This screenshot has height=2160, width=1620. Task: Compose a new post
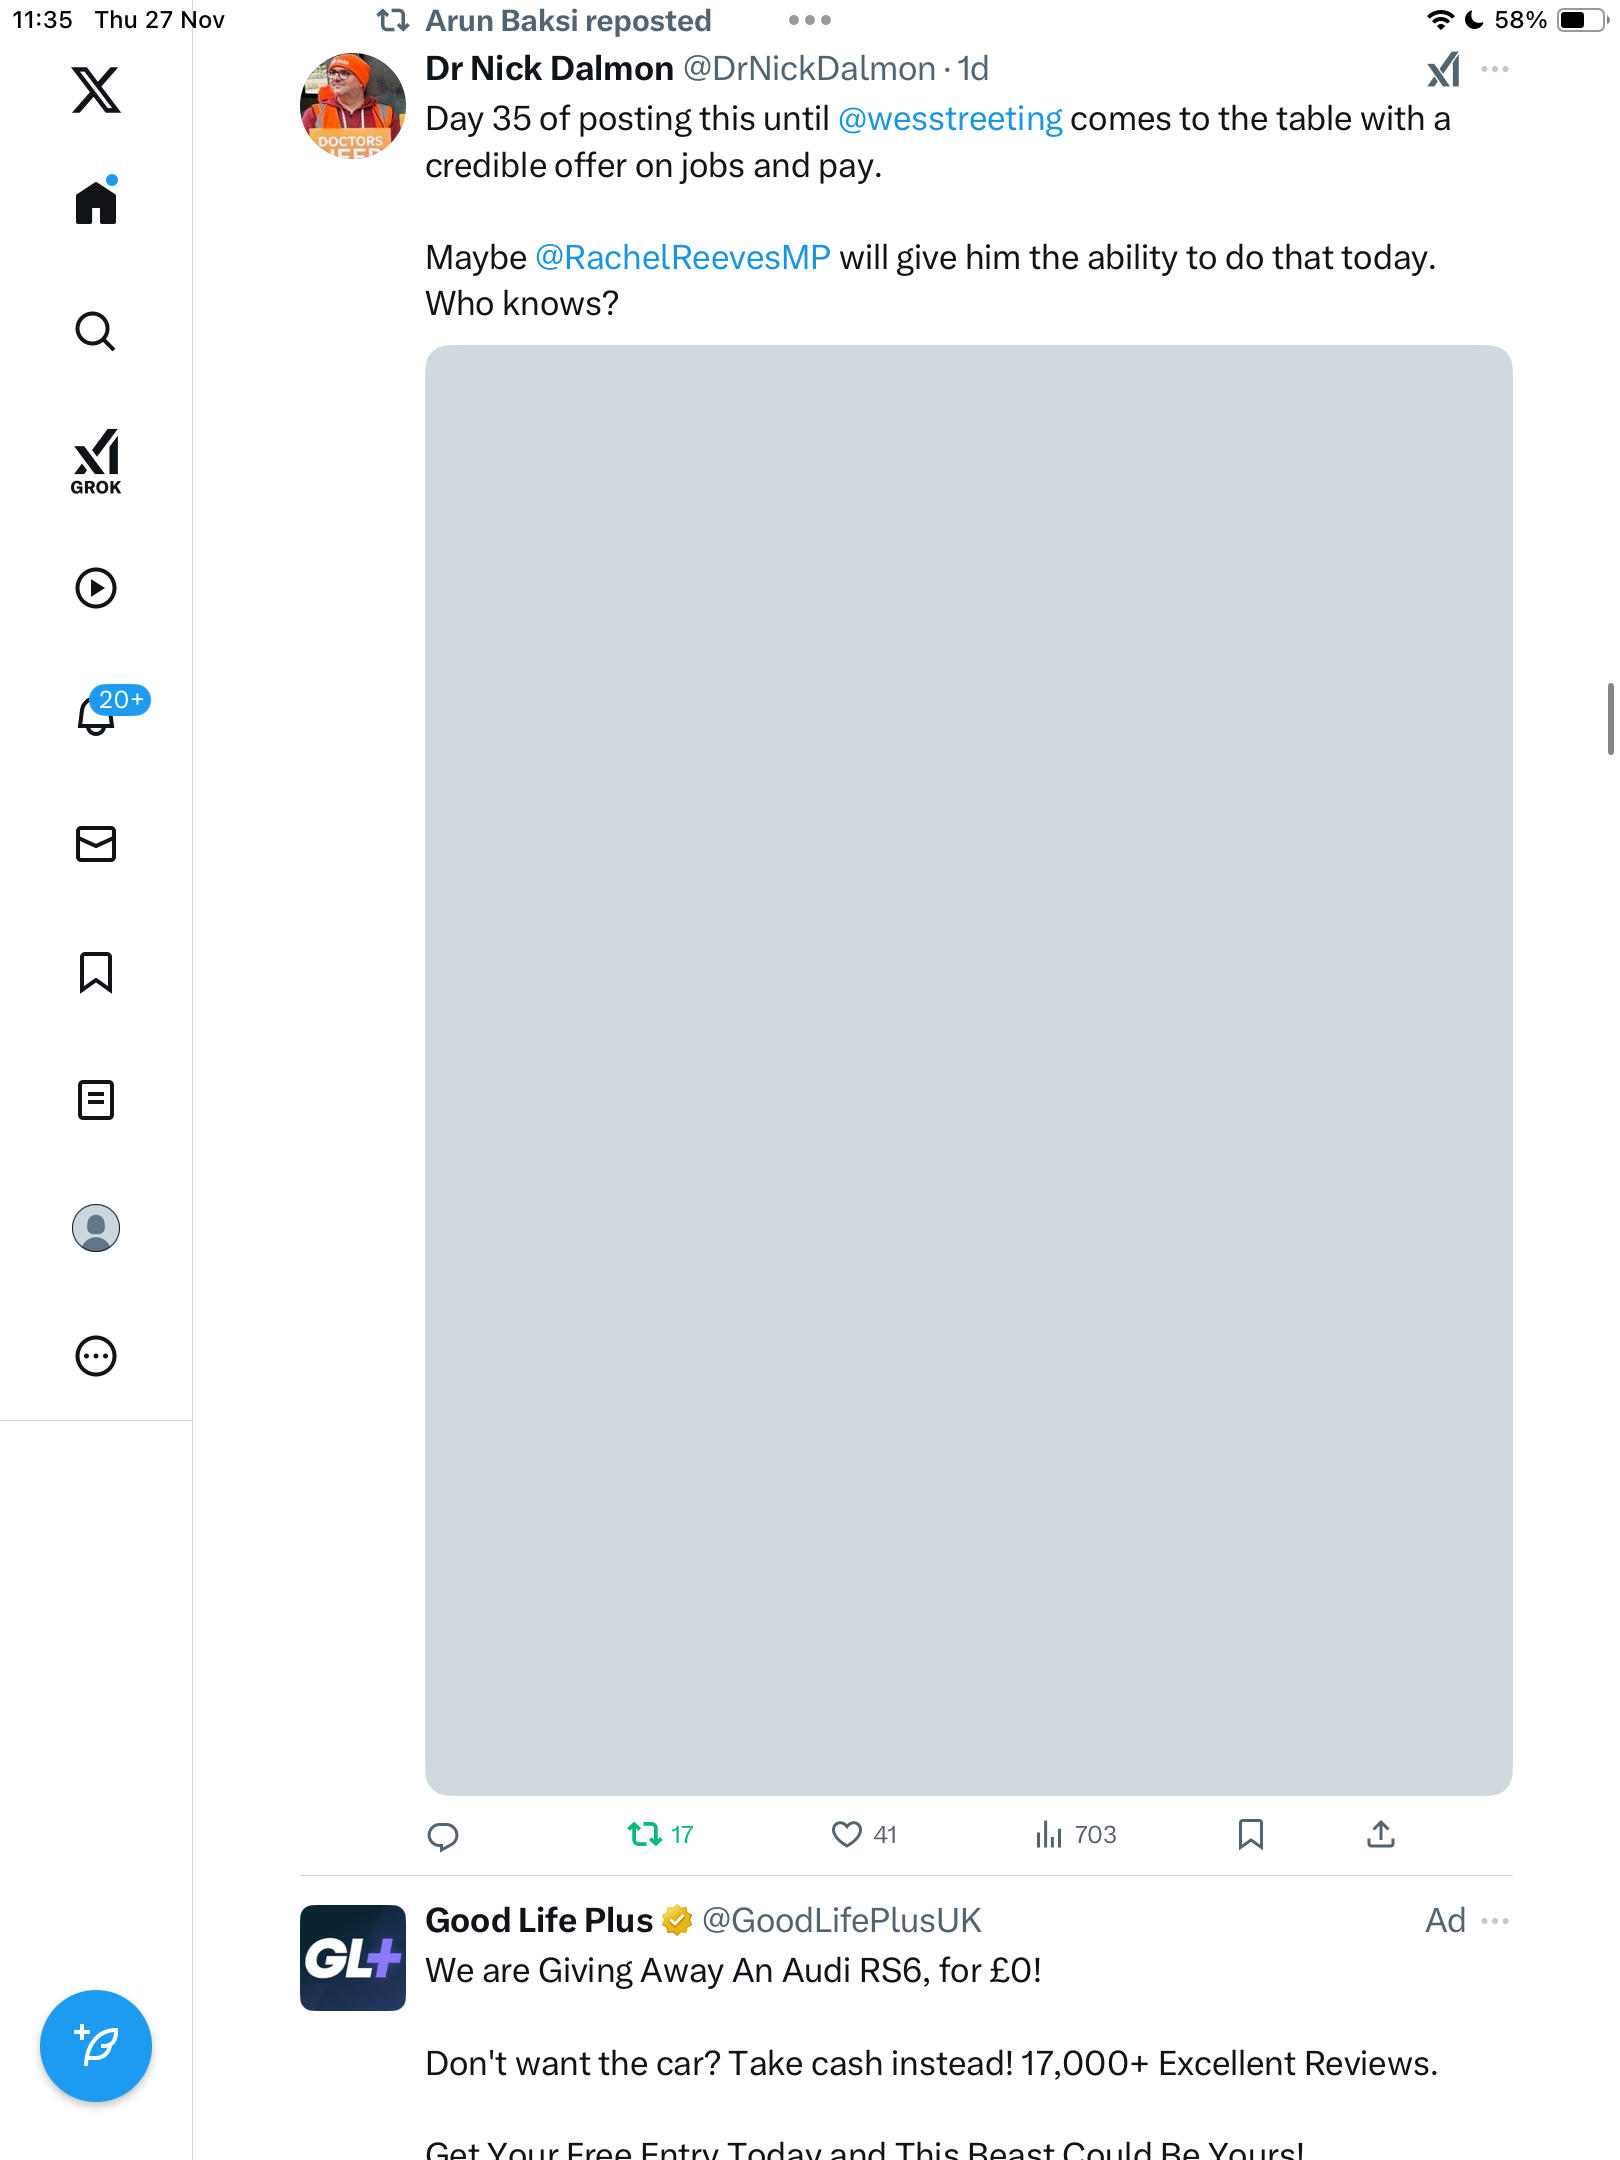[x=96, y=2046]
